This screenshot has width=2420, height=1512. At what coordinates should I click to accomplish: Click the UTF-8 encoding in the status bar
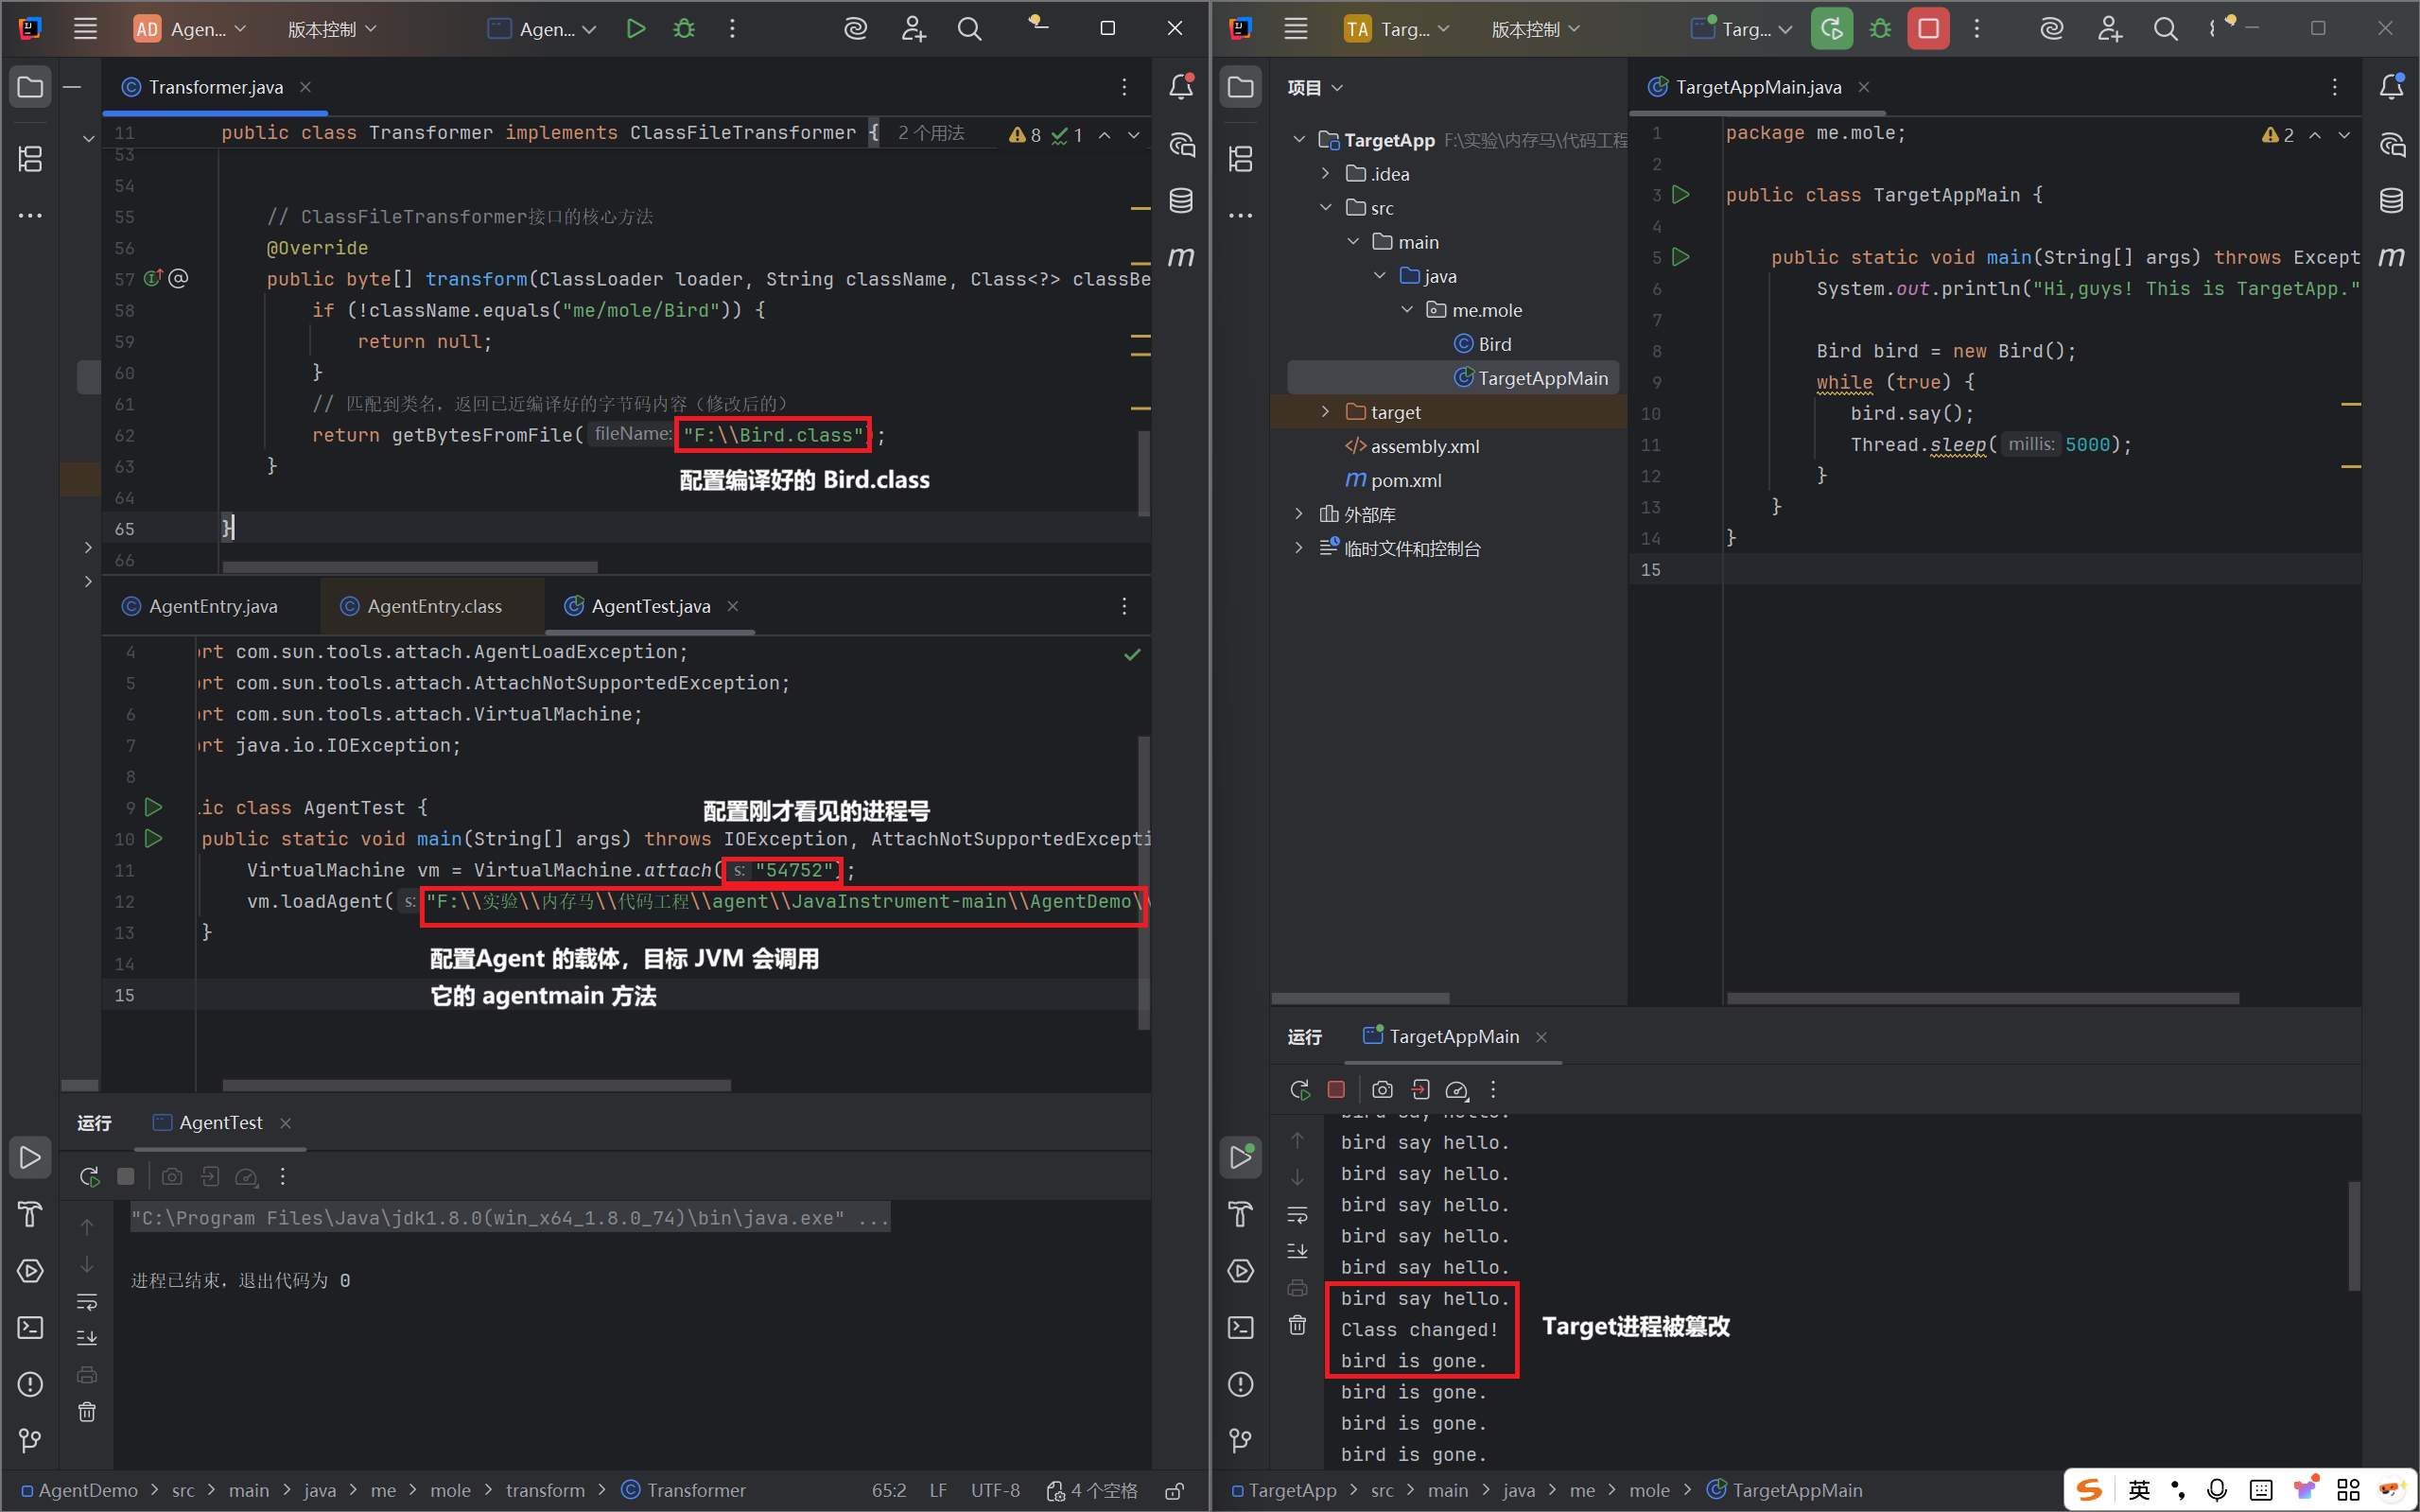pos(994,1490)
